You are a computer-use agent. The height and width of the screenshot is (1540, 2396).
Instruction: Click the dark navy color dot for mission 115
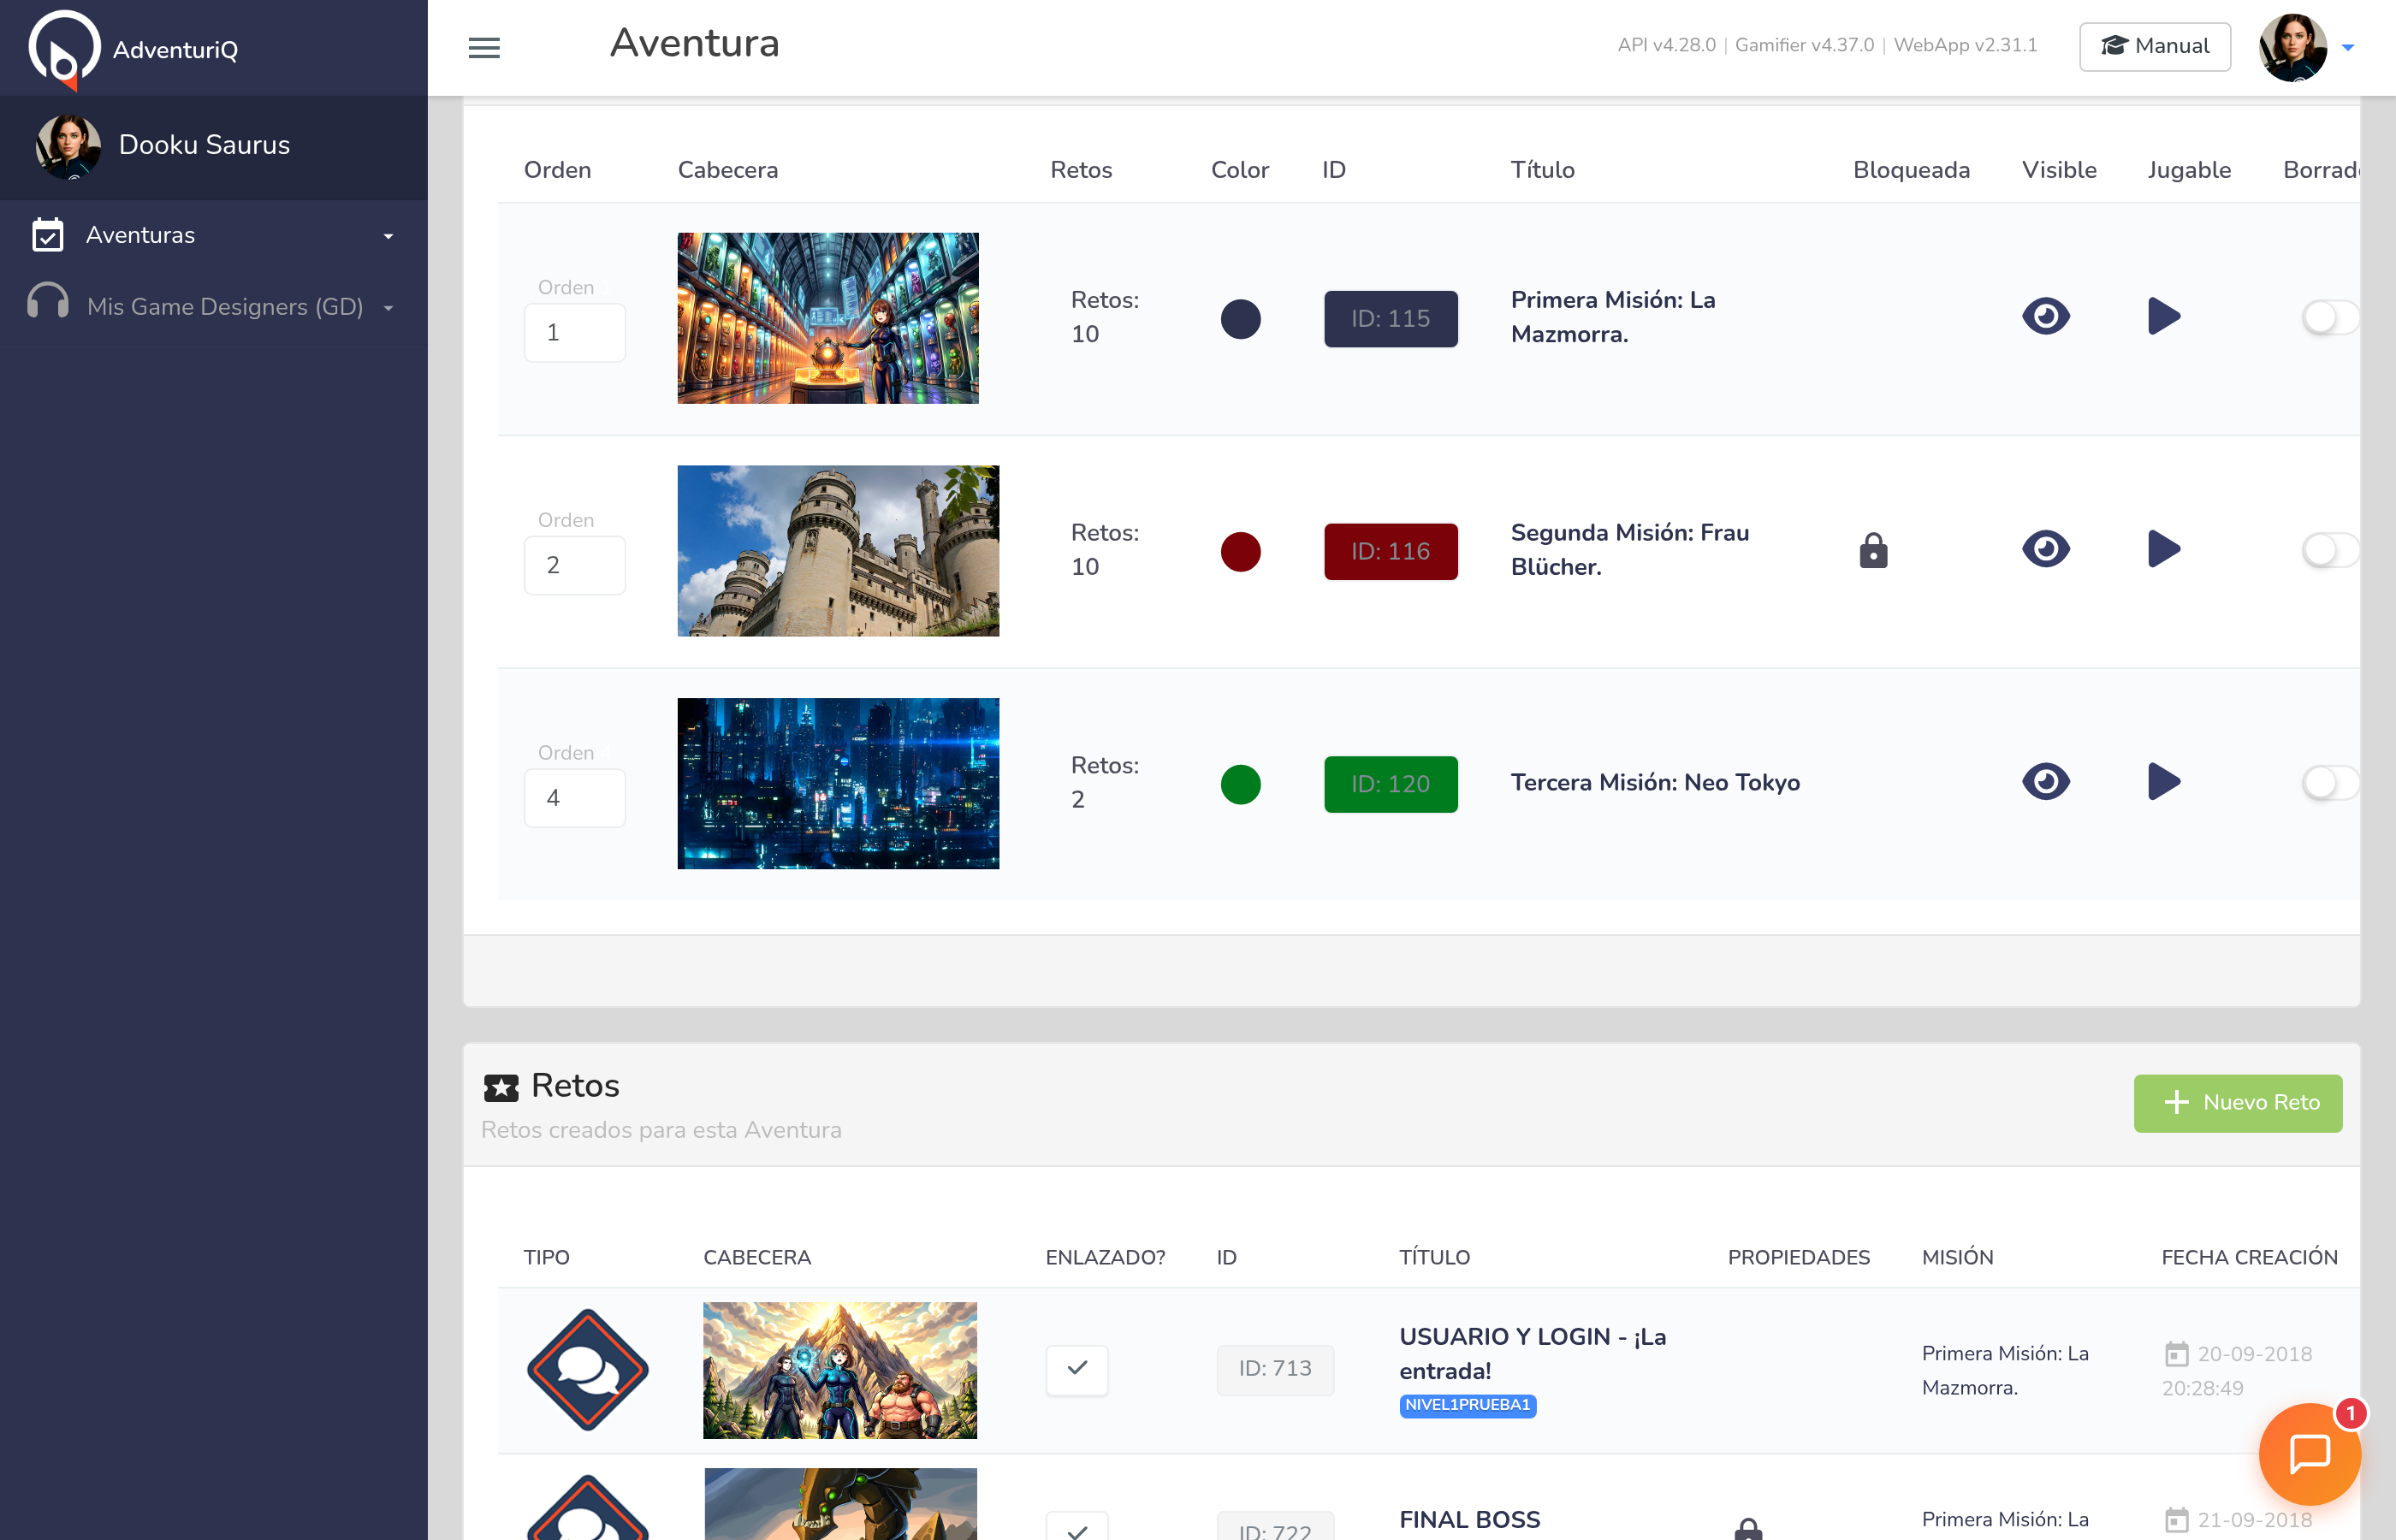click(1240, 319)
